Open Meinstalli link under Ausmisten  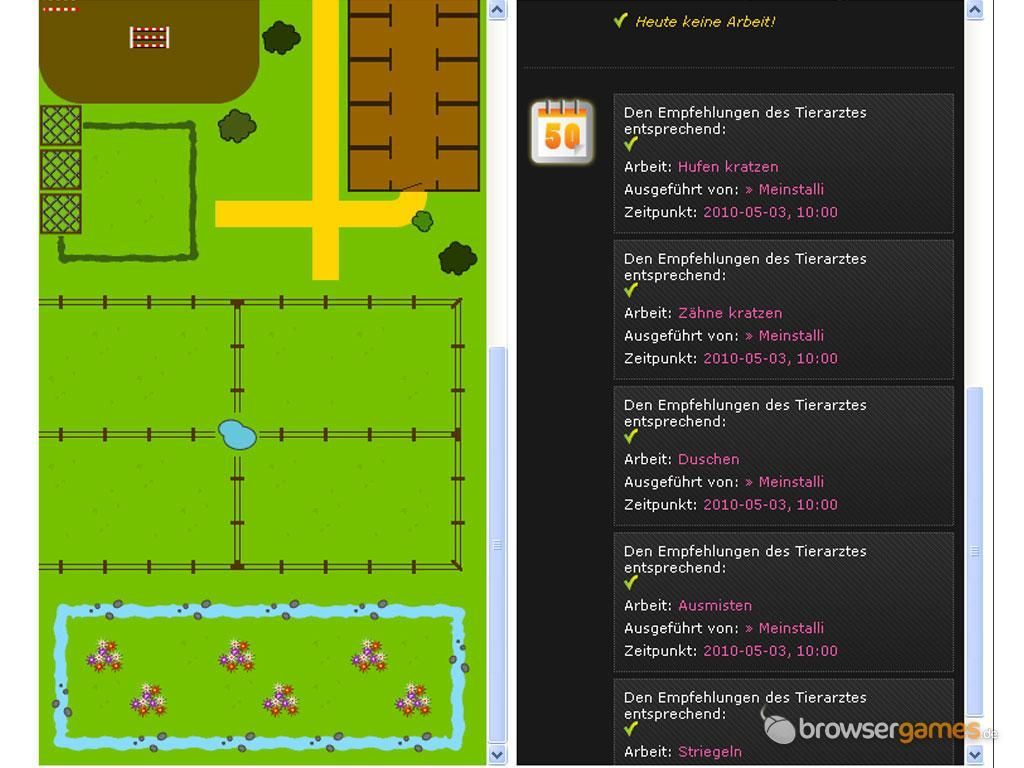pyautogui.click(x=784, y=628)
